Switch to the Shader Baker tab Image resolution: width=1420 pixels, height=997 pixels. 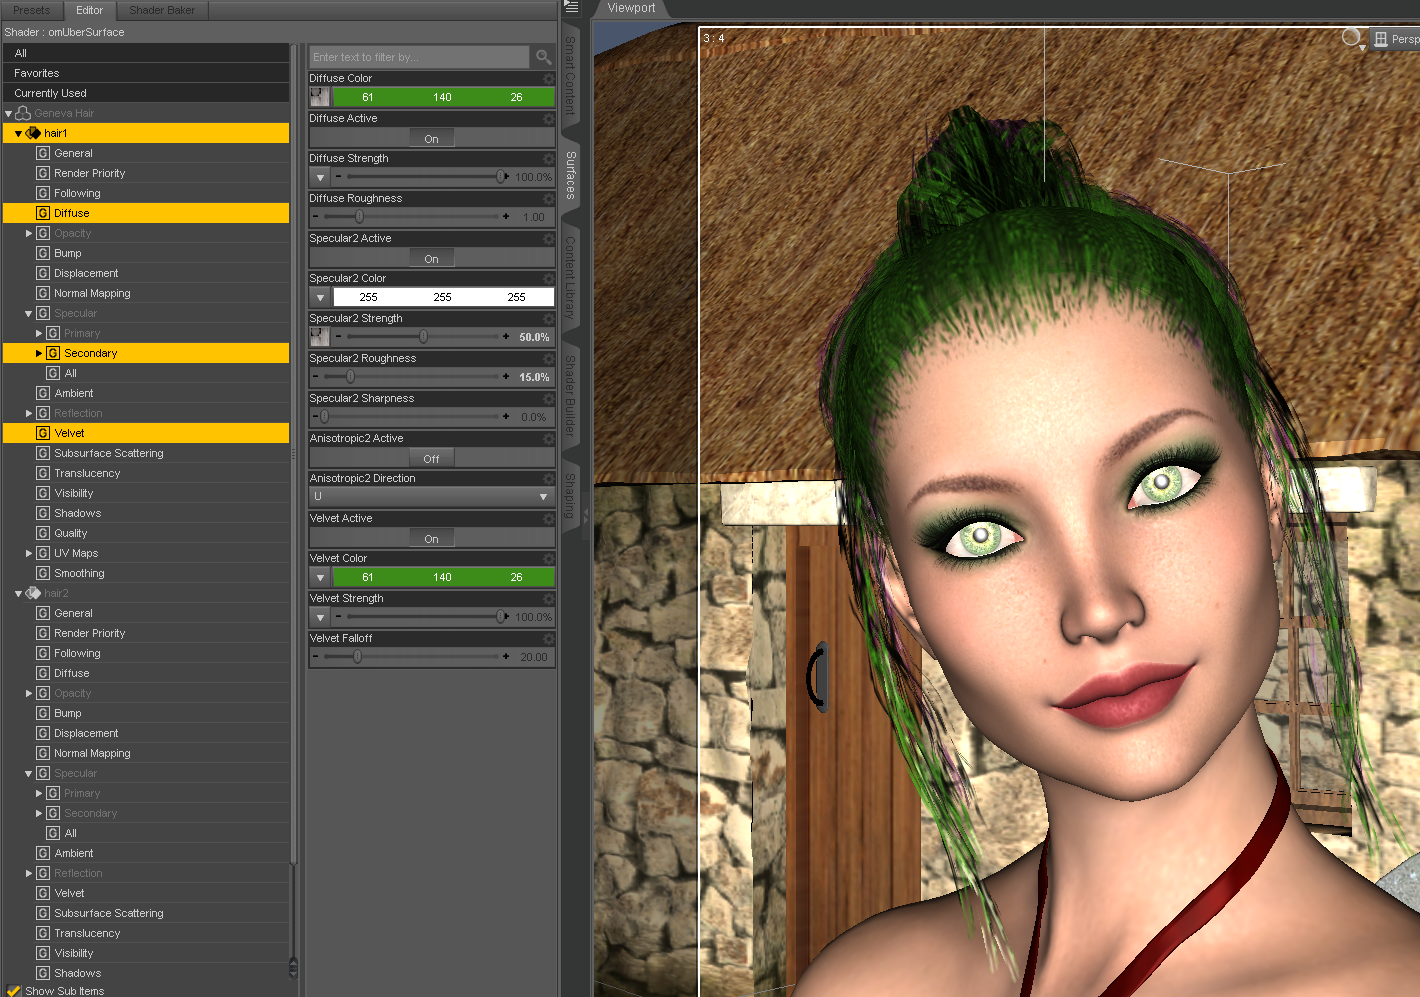click(162, 10)
